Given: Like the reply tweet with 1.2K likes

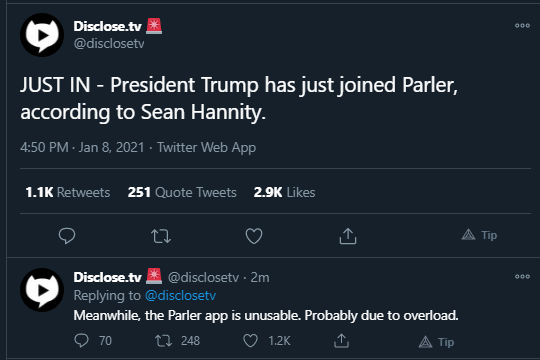Looking at the screenshot, I should [x=250, y=341].
